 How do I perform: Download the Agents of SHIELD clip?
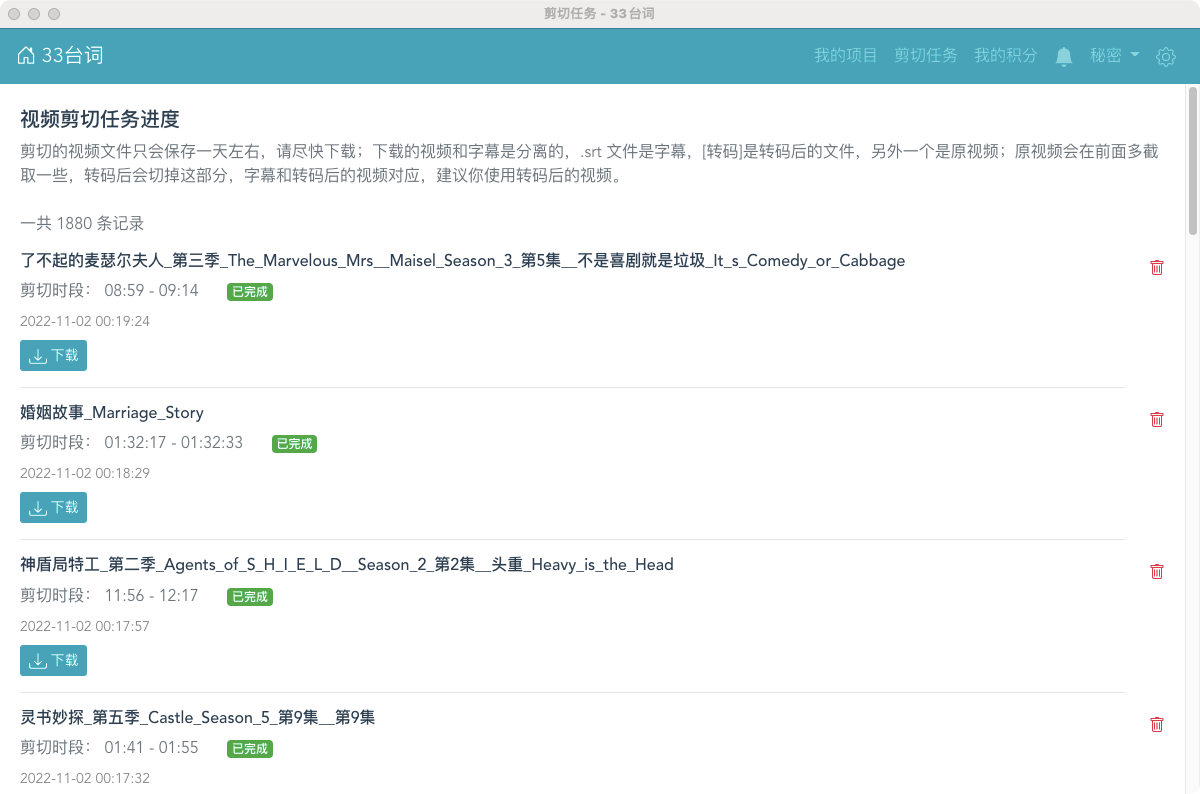click(53, 660)
